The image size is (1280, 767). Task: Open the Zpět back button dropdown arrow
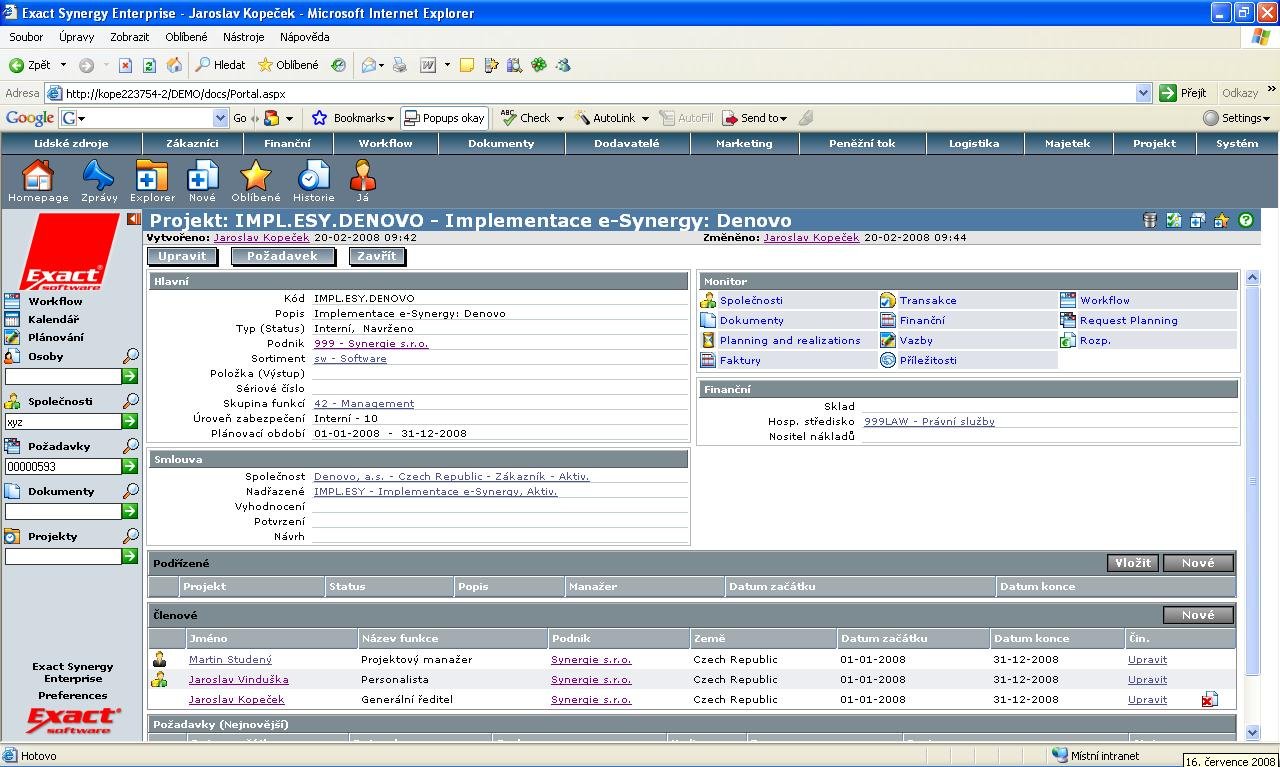[x=63, y=65]
